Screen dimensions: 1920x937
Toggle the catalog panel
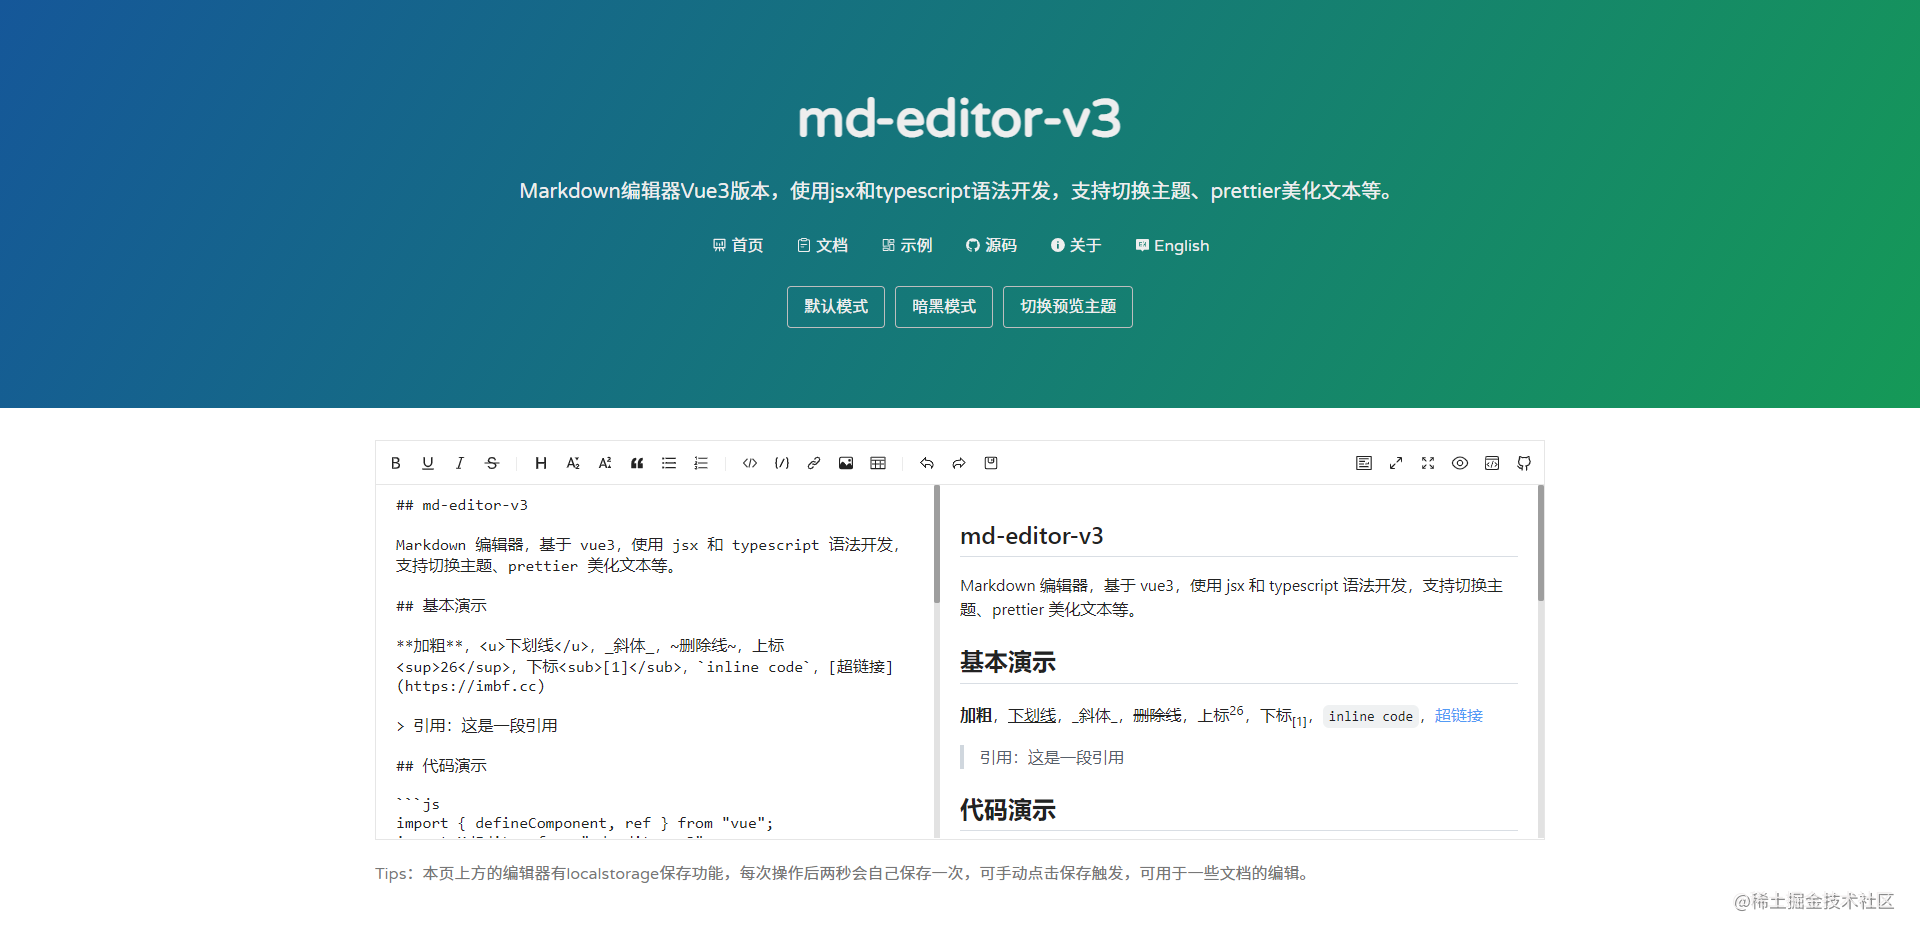point(1363,463)
